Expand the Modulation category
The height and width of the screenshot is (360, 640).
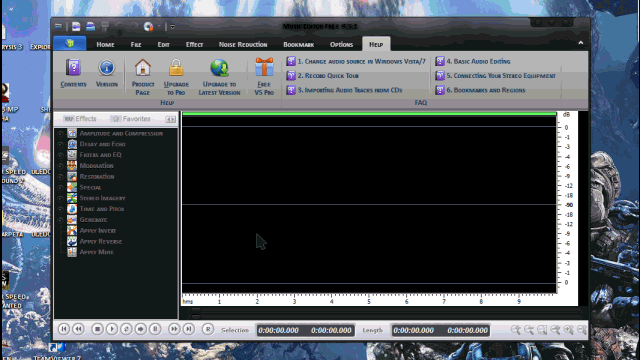[60, 166]
